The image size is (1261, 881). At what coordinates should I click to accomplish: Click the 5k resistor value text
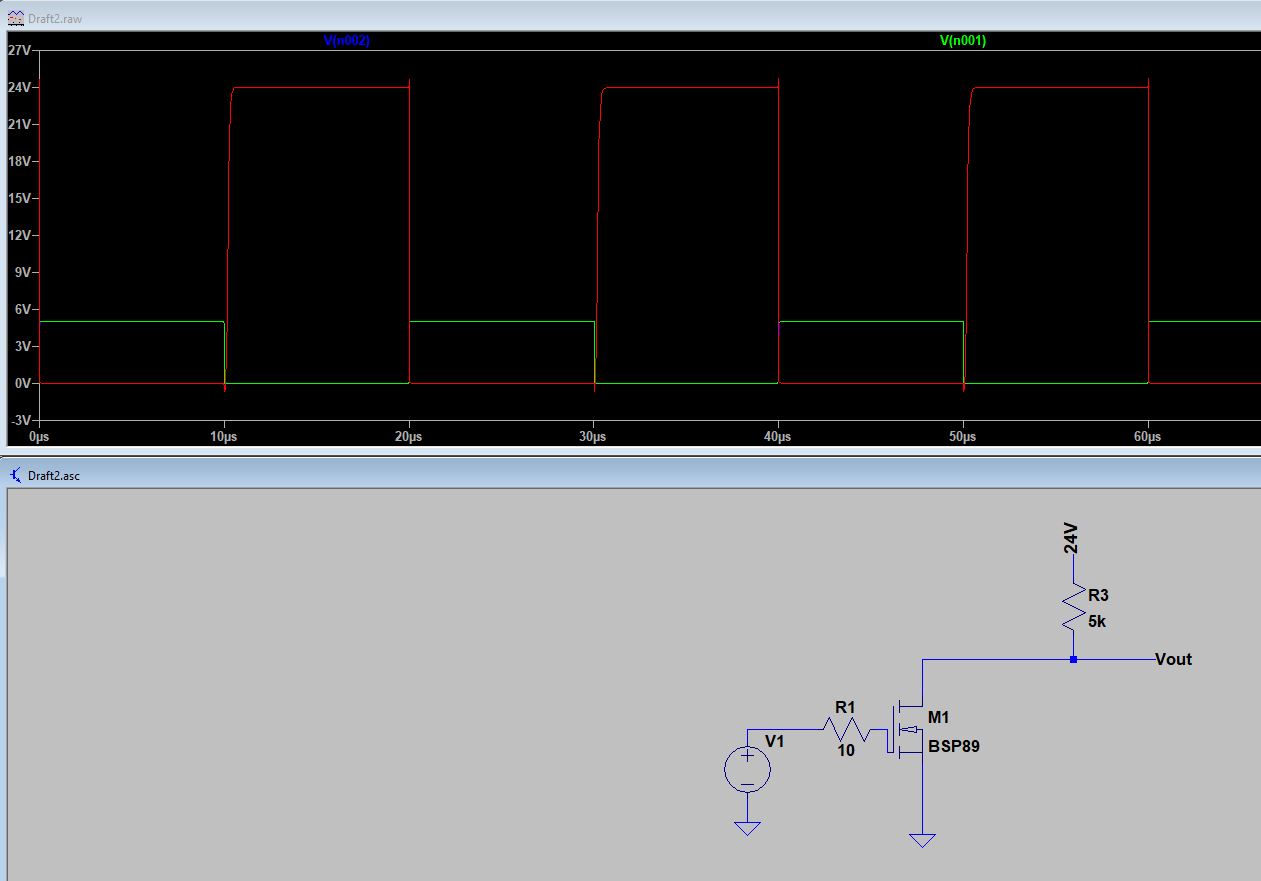coord(1097,622)
